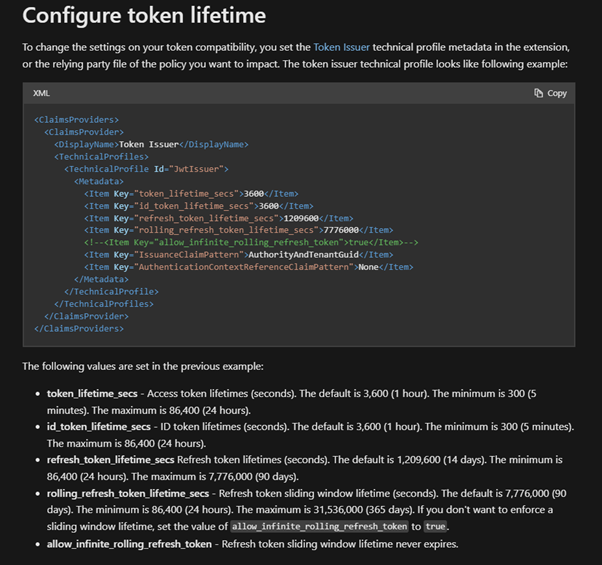Click the XML language label above the code

41,93
